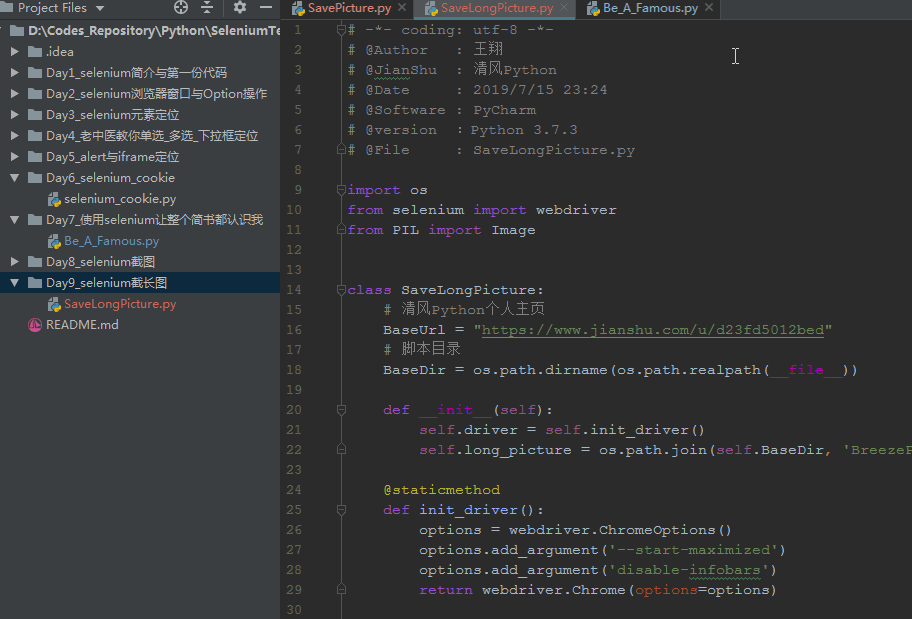Click 'webdriver.ChromeOptions()' on line 26

pos(620,530)
